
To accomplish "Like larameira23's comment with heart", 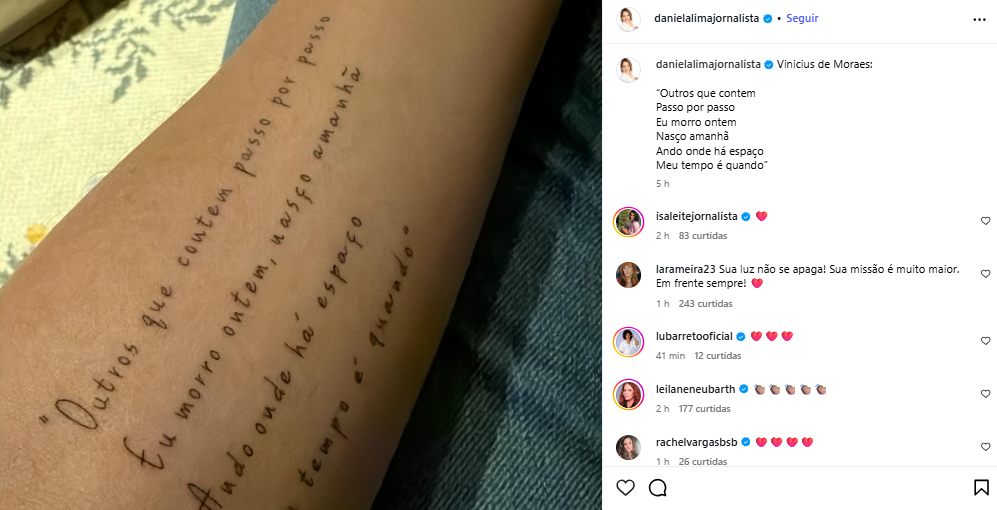I will coord(986,274).
